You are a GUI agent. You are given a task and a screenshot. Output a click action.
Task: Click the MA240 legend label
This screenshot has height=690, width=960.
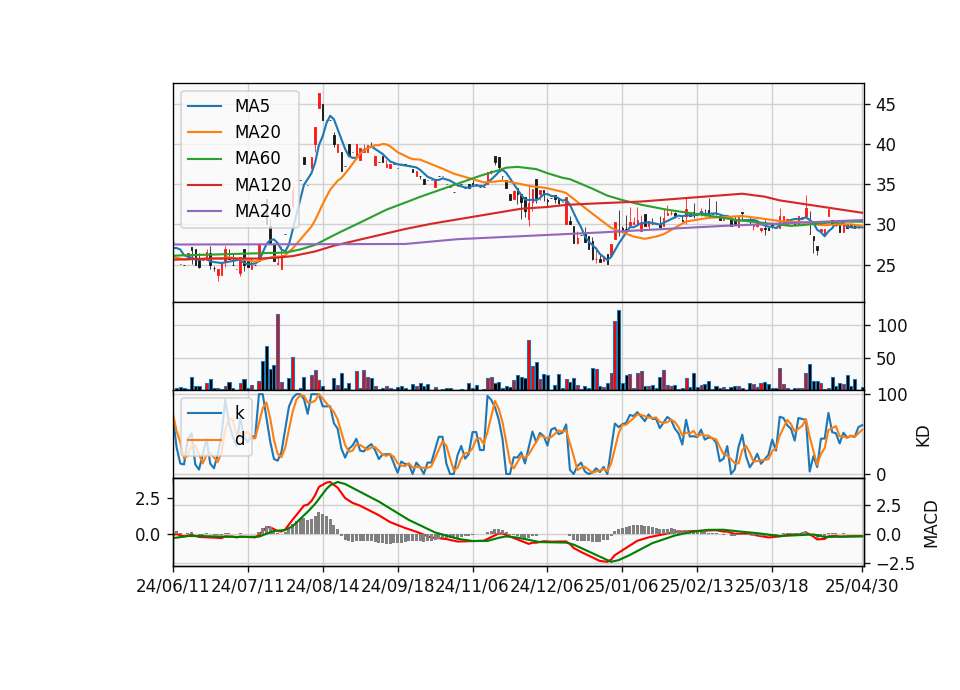[263, 211]
